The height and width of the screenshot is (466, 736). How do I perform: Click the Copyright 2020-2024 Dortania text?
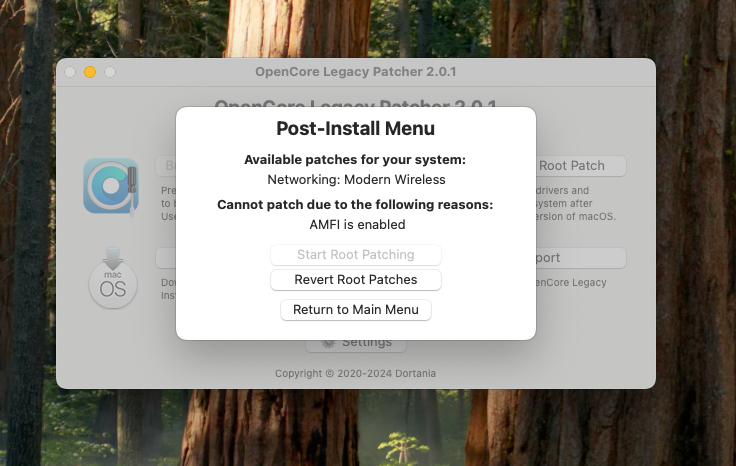pyautogui.click(x=355, y=374)
